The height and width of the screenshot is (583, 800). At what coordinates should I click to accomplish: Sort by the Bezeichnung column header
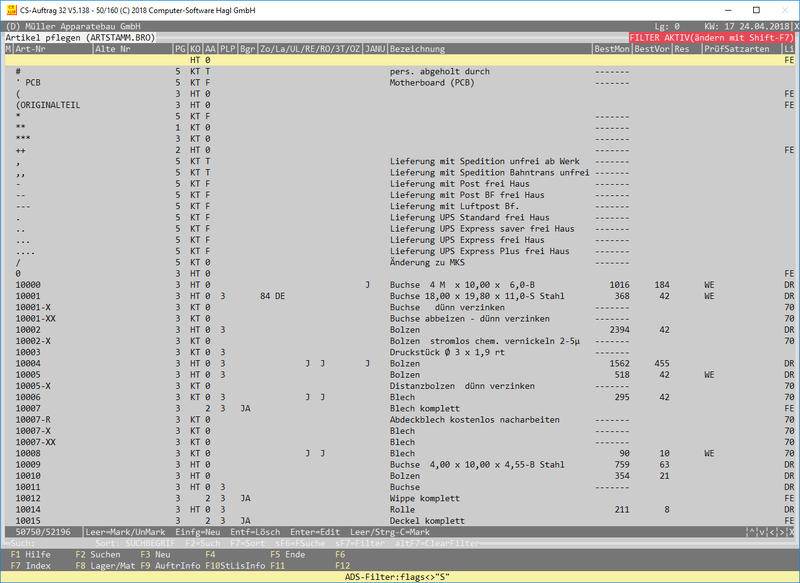coord(418,48)
